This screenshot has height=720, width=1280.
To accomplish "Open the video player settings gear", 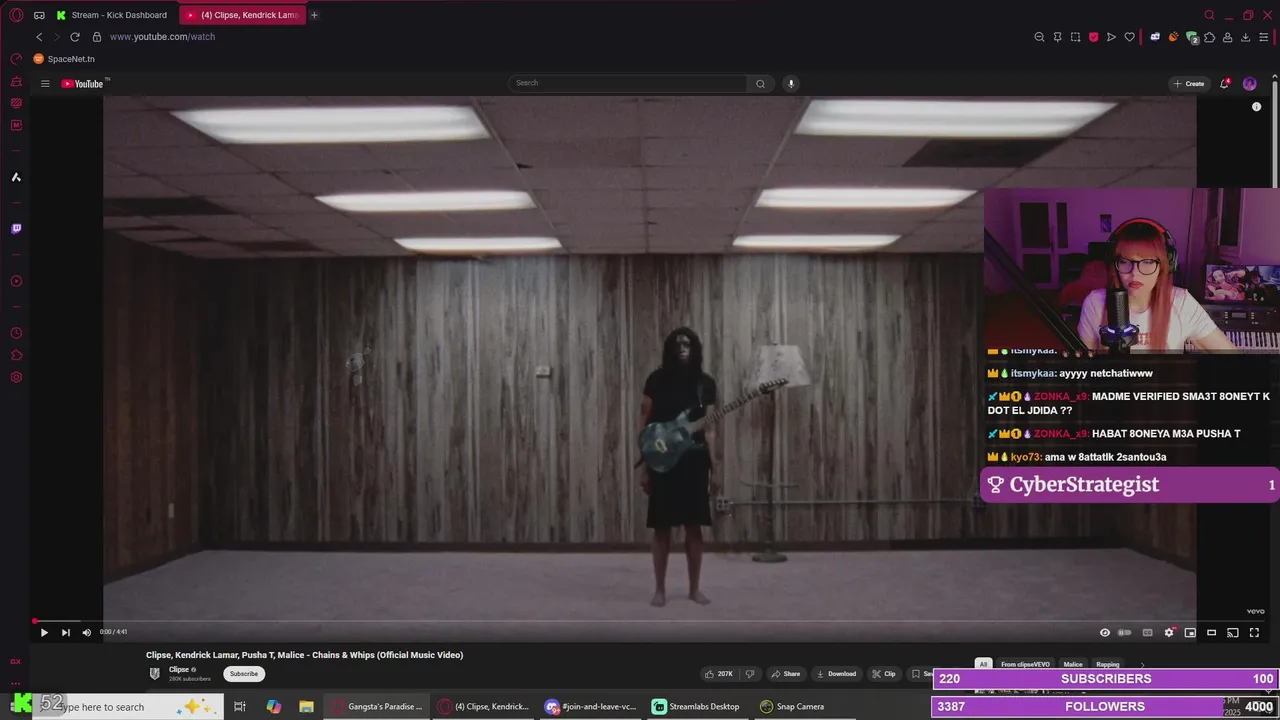I will (1169, 632).
